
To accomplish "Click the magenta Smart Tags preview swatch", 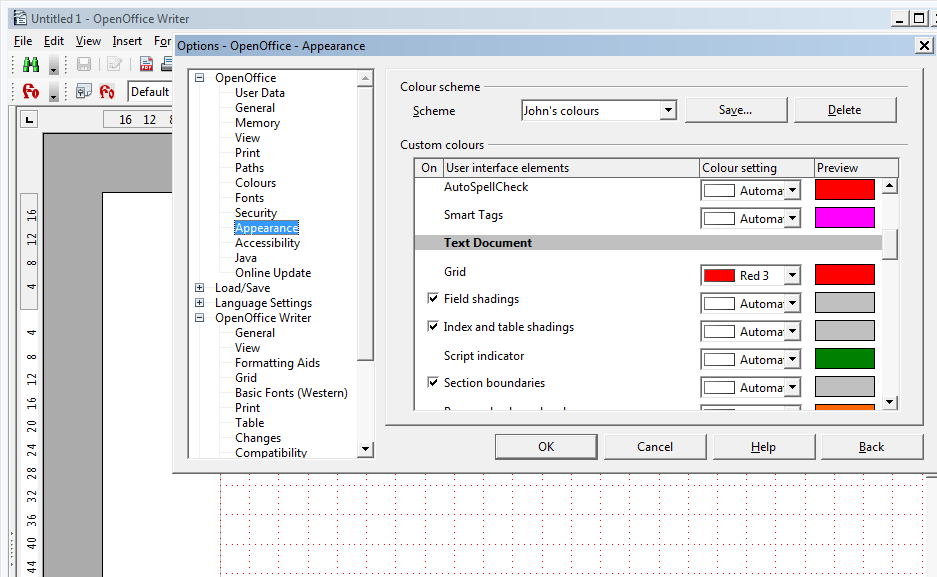I will pyautogui.click(x=845, y=218).
